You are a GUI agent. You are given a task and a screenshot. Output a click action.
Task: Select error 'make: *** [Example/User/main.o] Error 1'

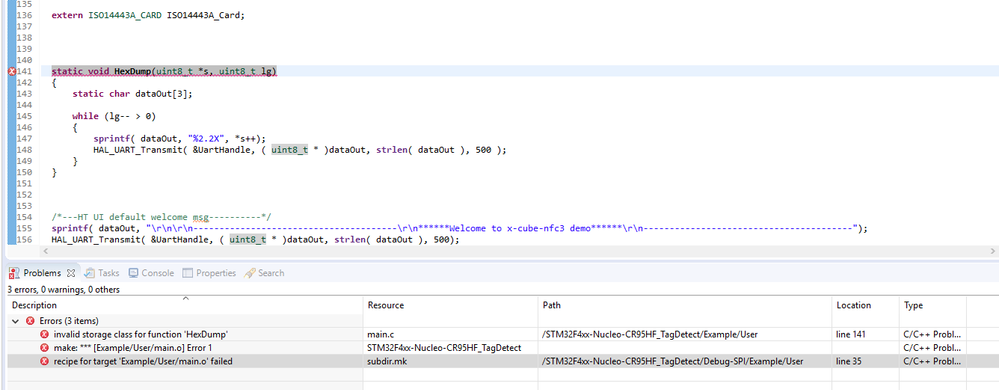[x=133, y=348]
